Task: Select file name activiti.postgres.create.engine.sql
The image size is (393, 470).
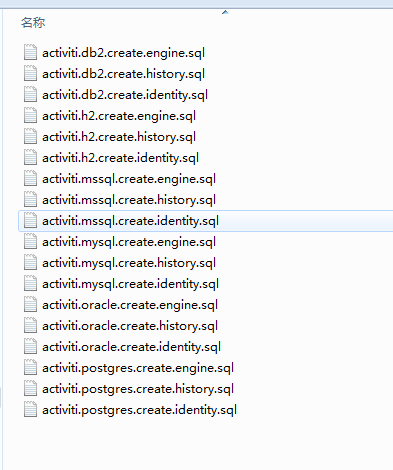Action: coord(138,368)
